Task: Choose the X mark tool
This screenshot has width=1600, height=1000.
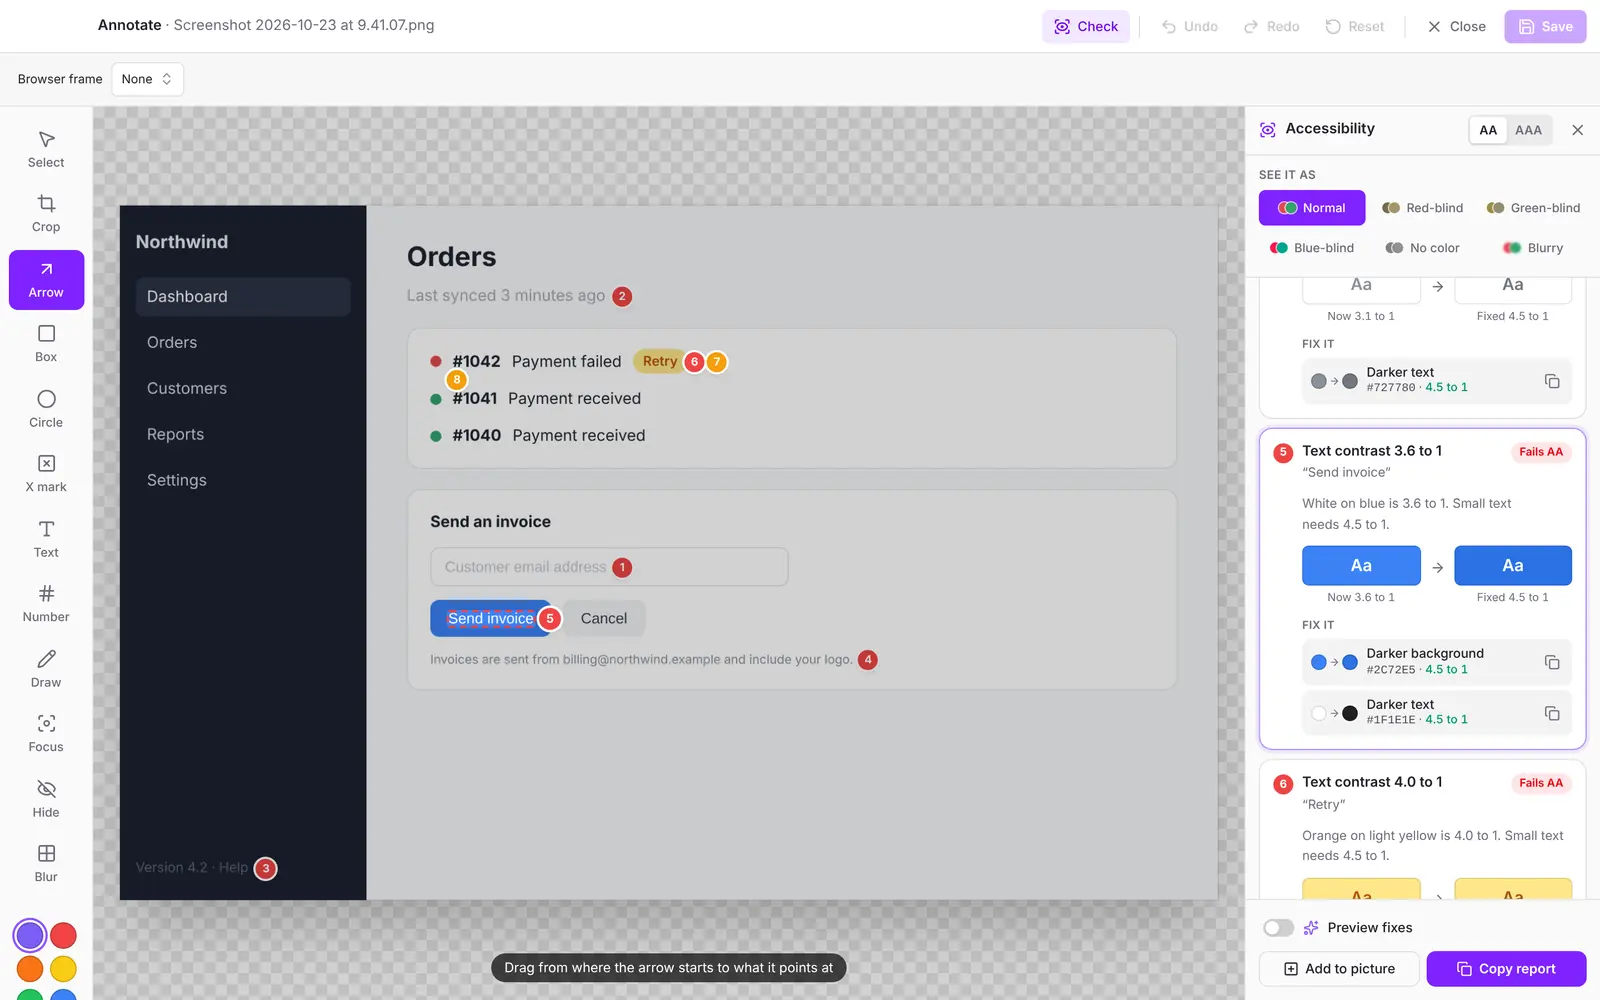Action: pos(46,475)
